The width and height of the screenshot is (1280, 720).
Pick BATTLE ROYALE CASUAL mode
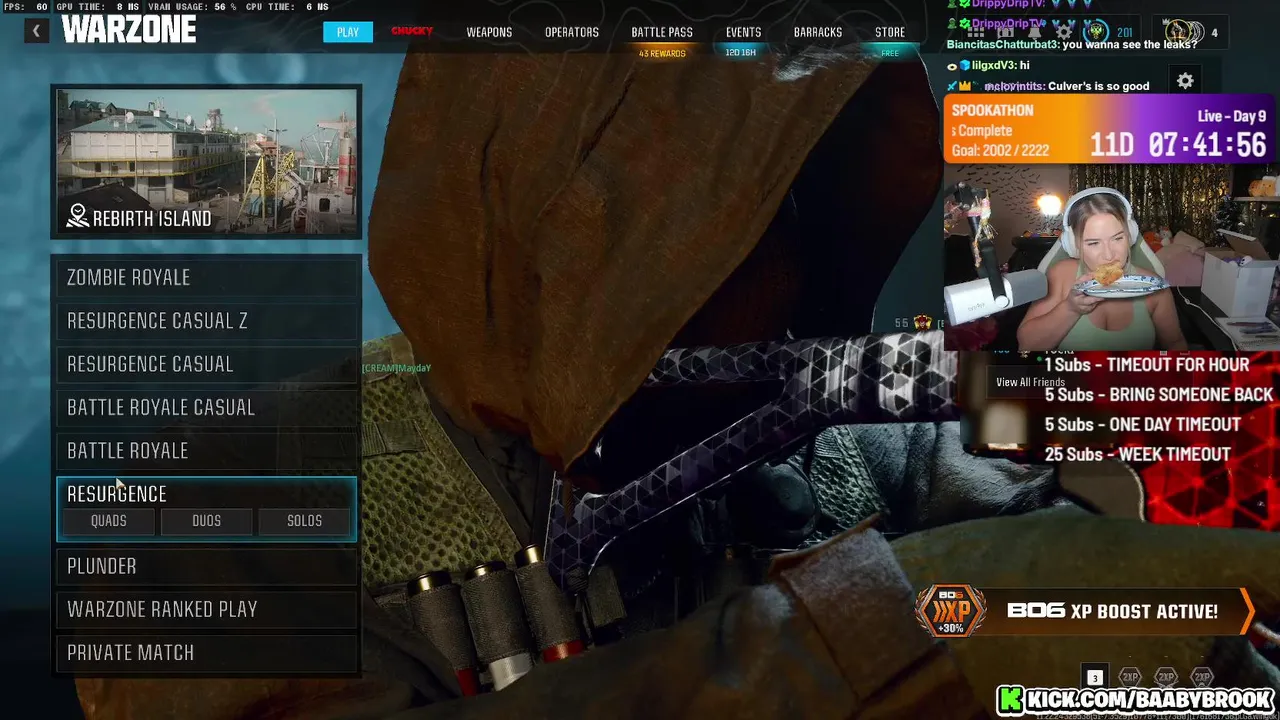pyautogui.click(x=207, y=407)
